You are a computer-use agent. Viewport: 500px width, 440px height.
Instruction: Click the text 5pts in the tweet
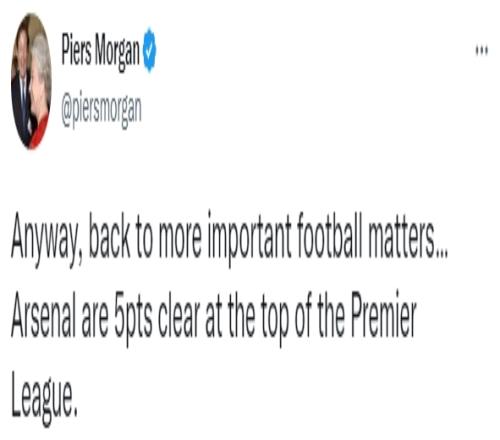tap(133, 319)
